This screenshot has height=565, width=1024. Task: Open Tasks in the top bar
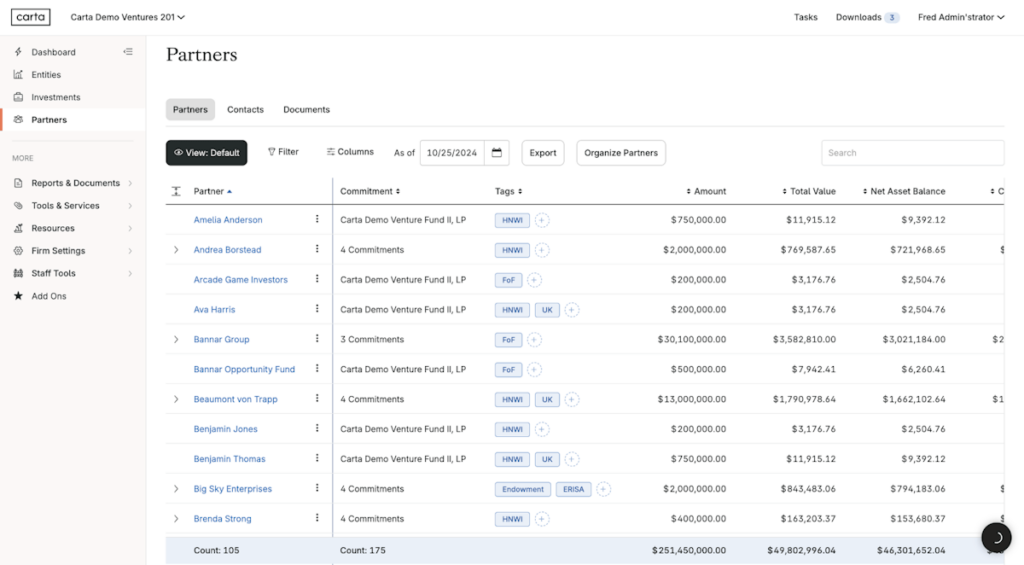point(805,17)
